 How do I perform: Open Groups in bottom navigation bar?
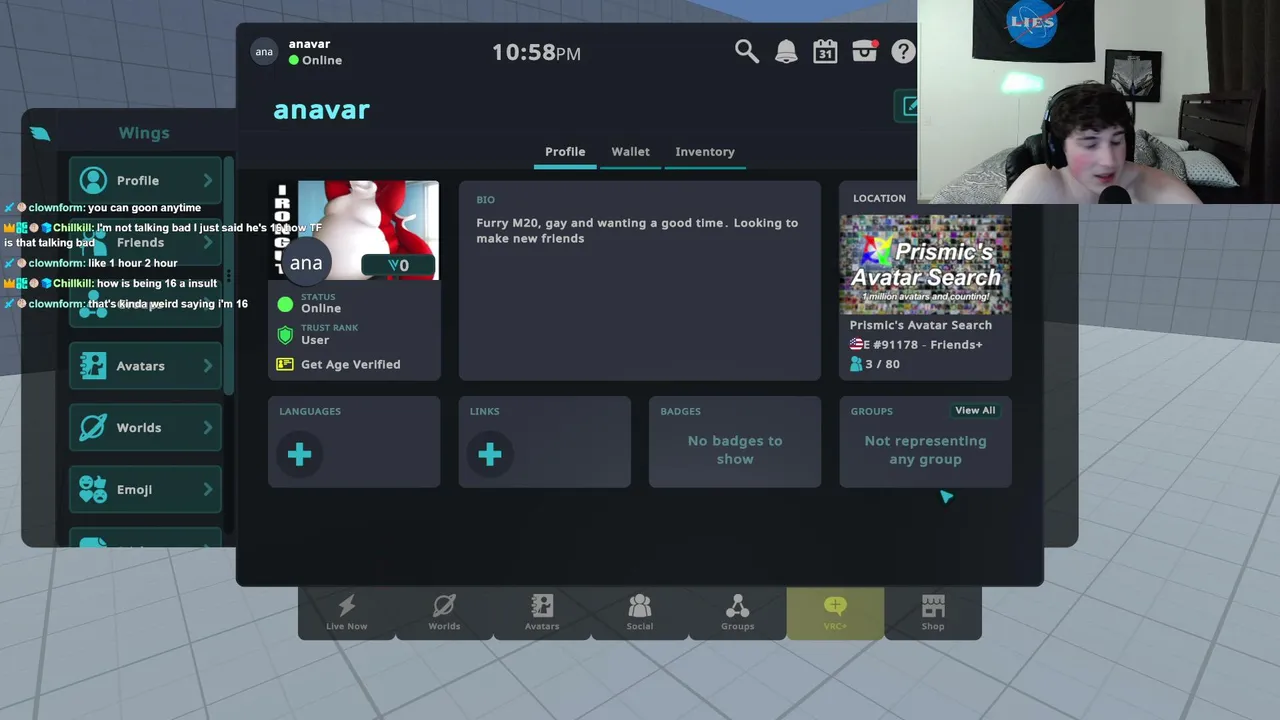pyautogui.click(x=737, y=612)
